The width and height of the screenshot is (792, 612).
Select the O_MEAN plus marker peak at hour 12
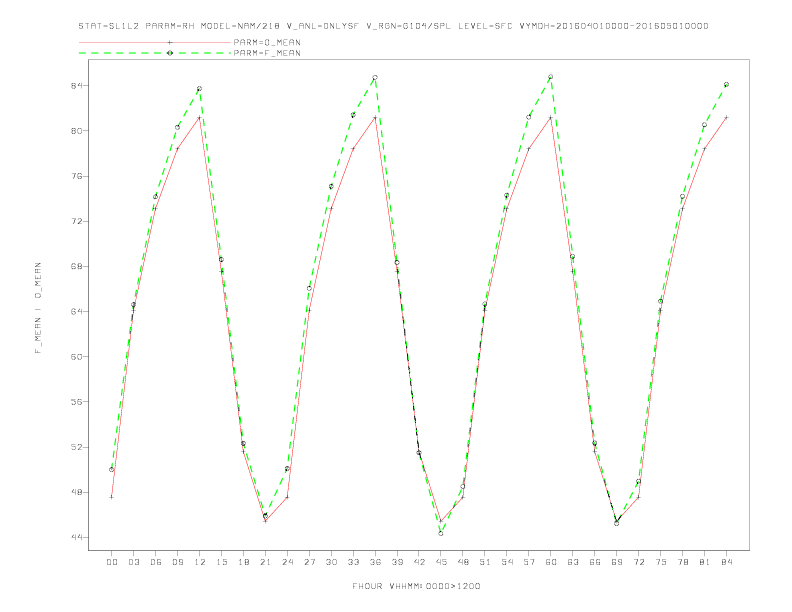(200, 118)
